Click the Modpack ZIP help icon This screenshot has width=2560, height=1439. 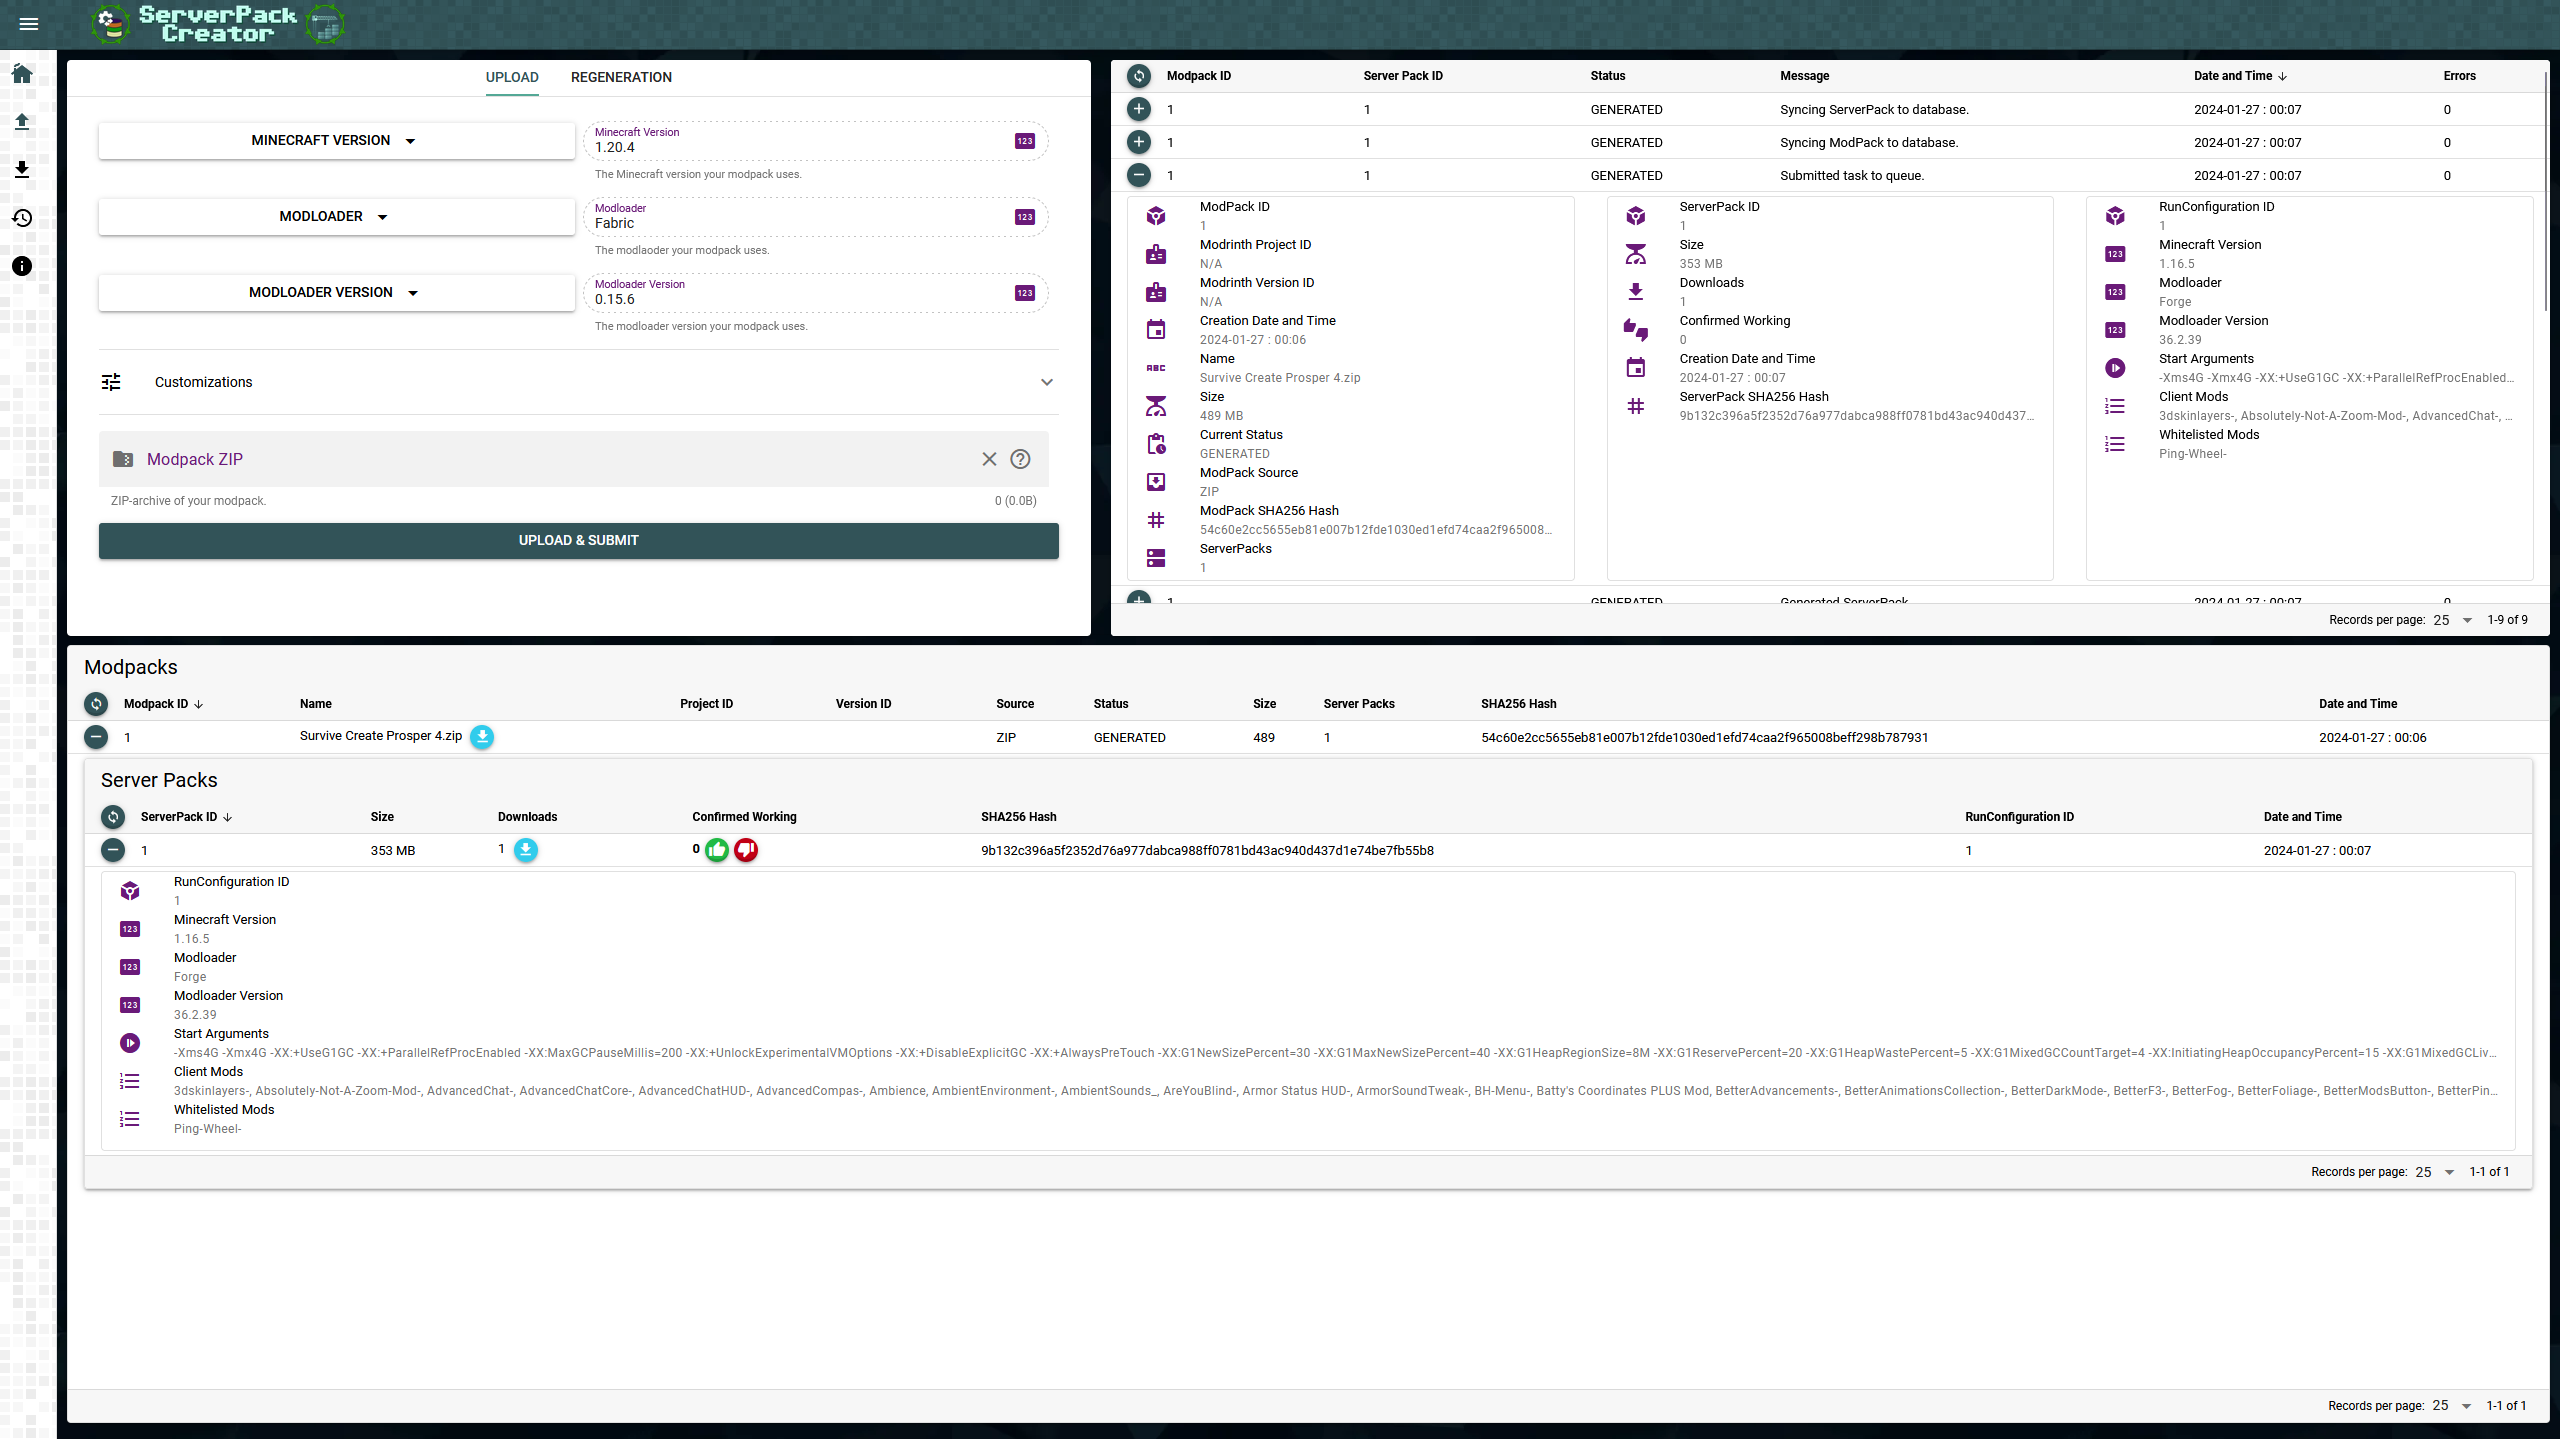point(1020,459)
